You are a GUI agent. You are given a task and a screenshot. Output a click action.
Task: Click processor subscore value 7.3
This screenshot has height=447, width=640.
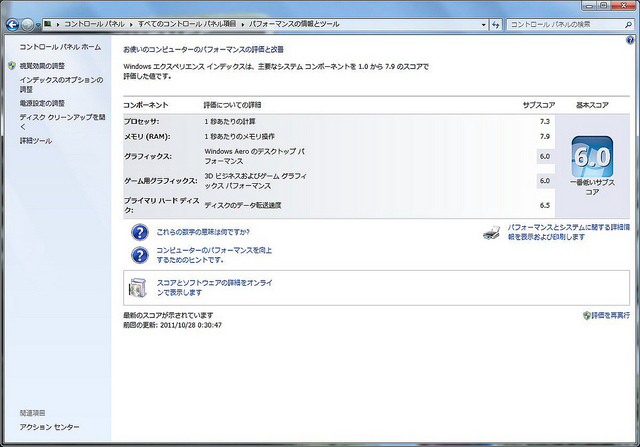545,122
